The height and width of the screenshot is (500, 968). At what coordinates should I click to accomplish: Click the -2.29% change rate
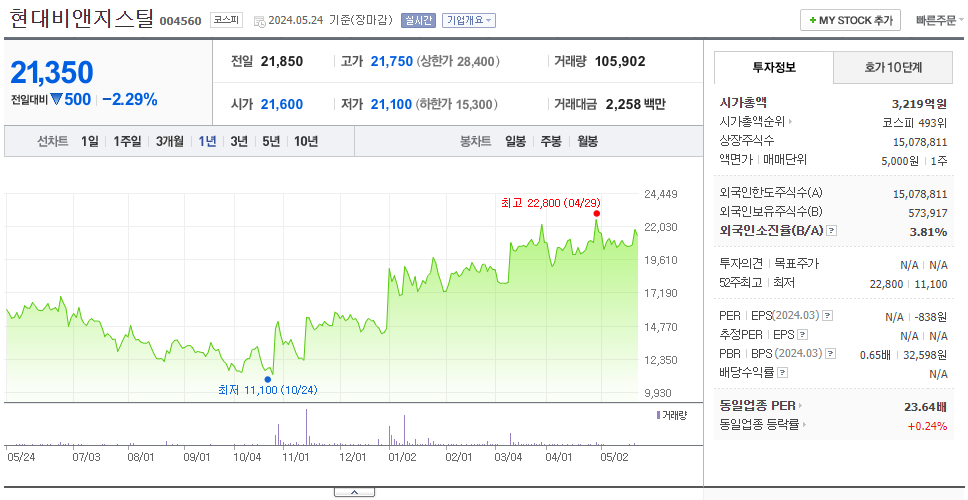pos(130,99)
